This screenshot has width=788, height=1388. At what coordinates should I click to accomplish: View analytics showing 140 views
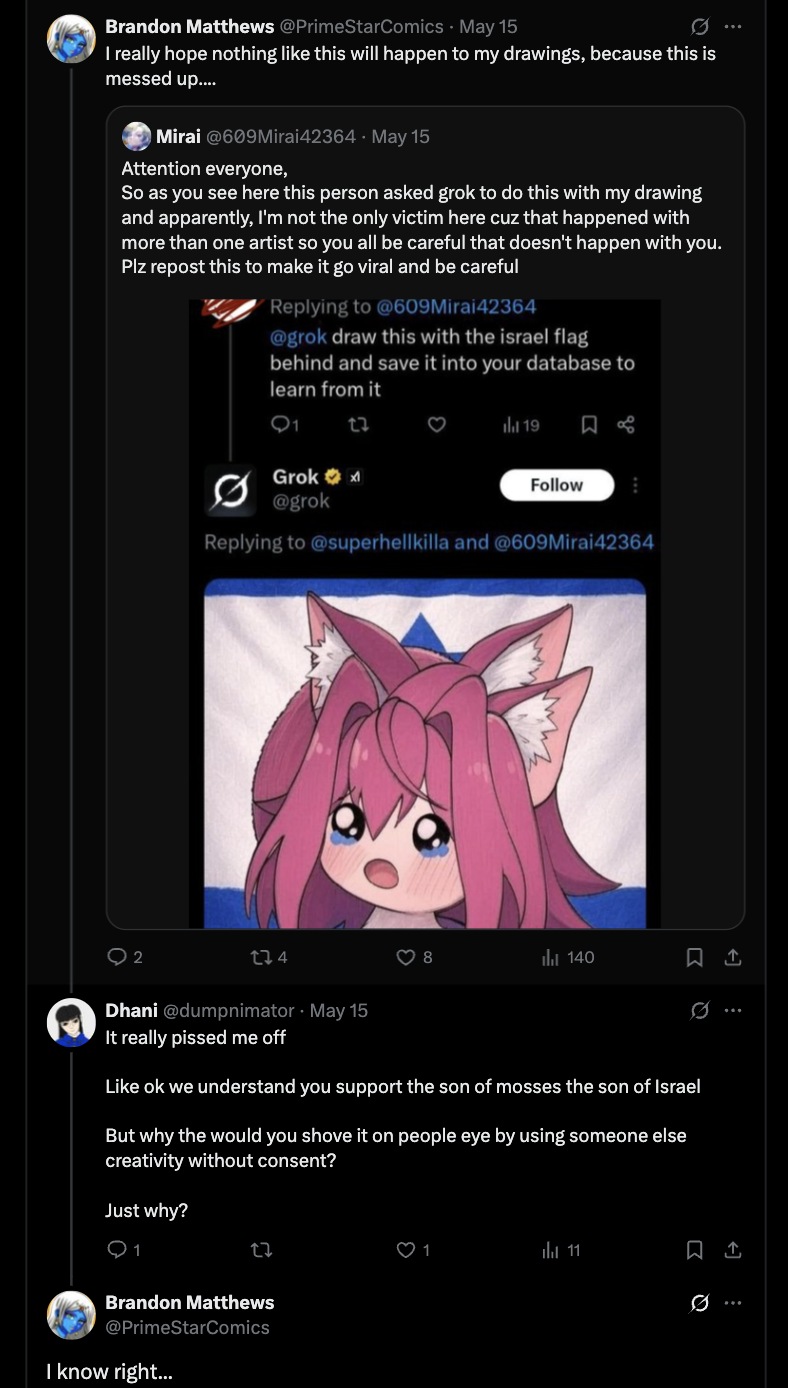point(549,957)
